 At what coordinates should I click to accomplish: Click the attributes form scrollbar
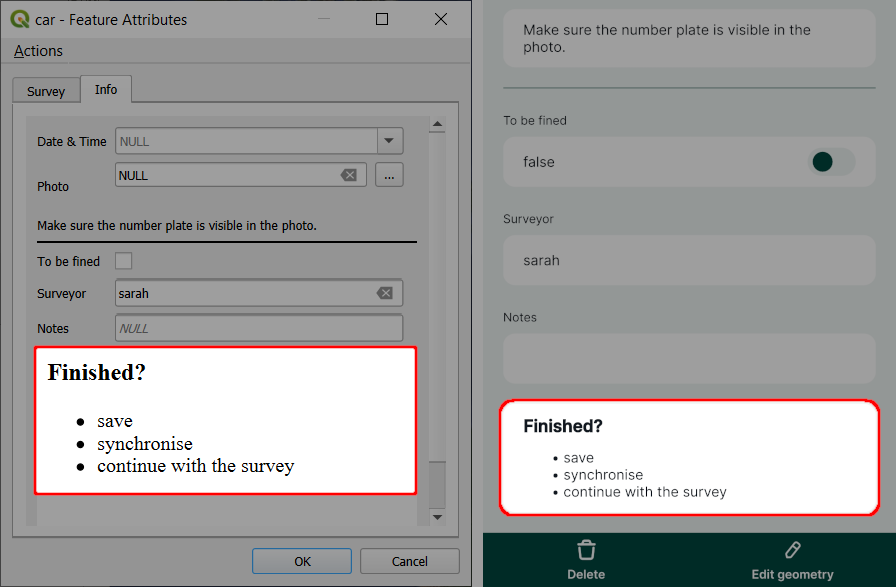[x=437, y=300]
